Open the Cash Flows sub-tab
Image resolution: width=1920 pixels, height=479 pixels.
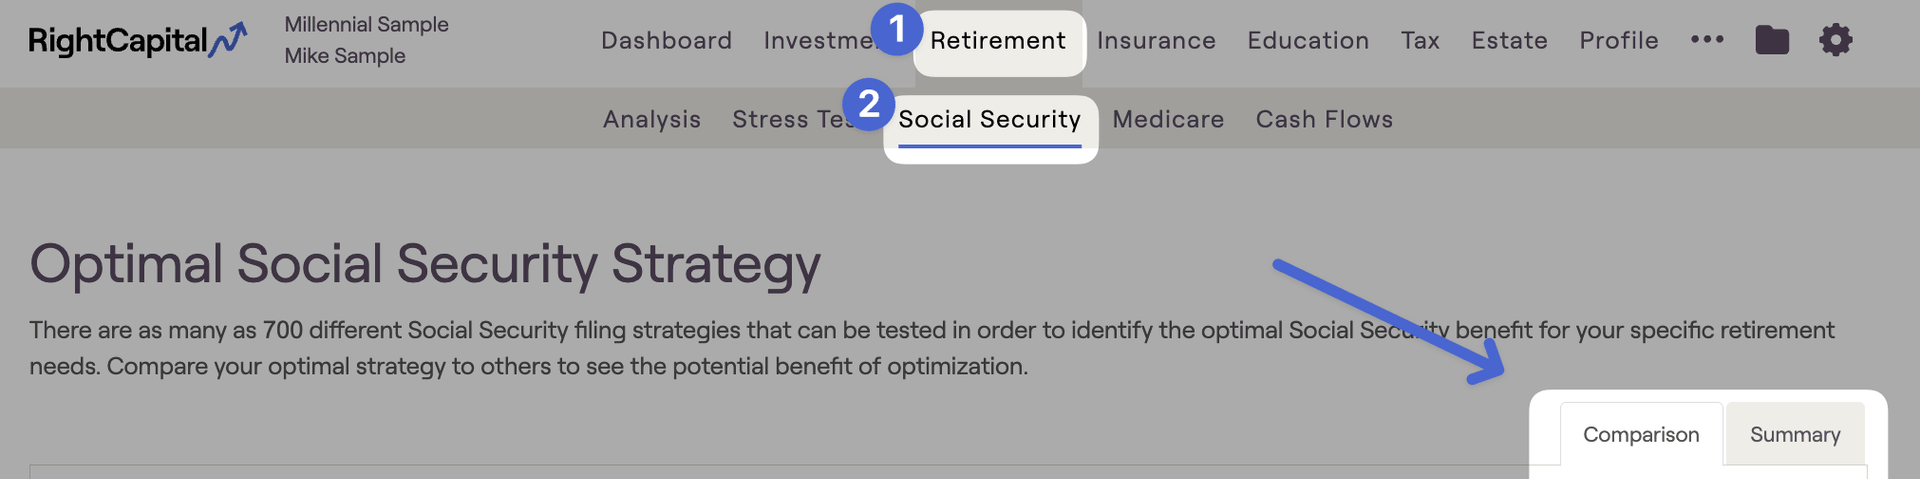tap(1324, 119)
